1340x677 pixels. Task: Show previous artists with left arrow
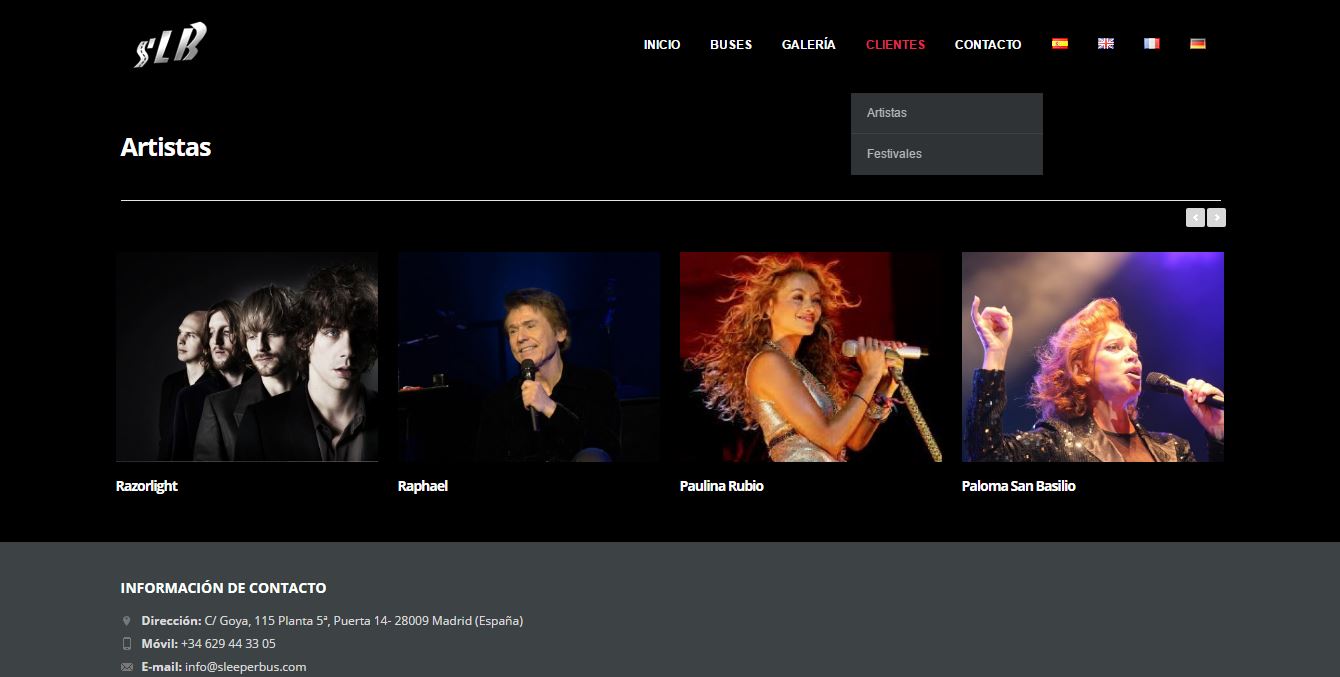[x=1195, y=217]
